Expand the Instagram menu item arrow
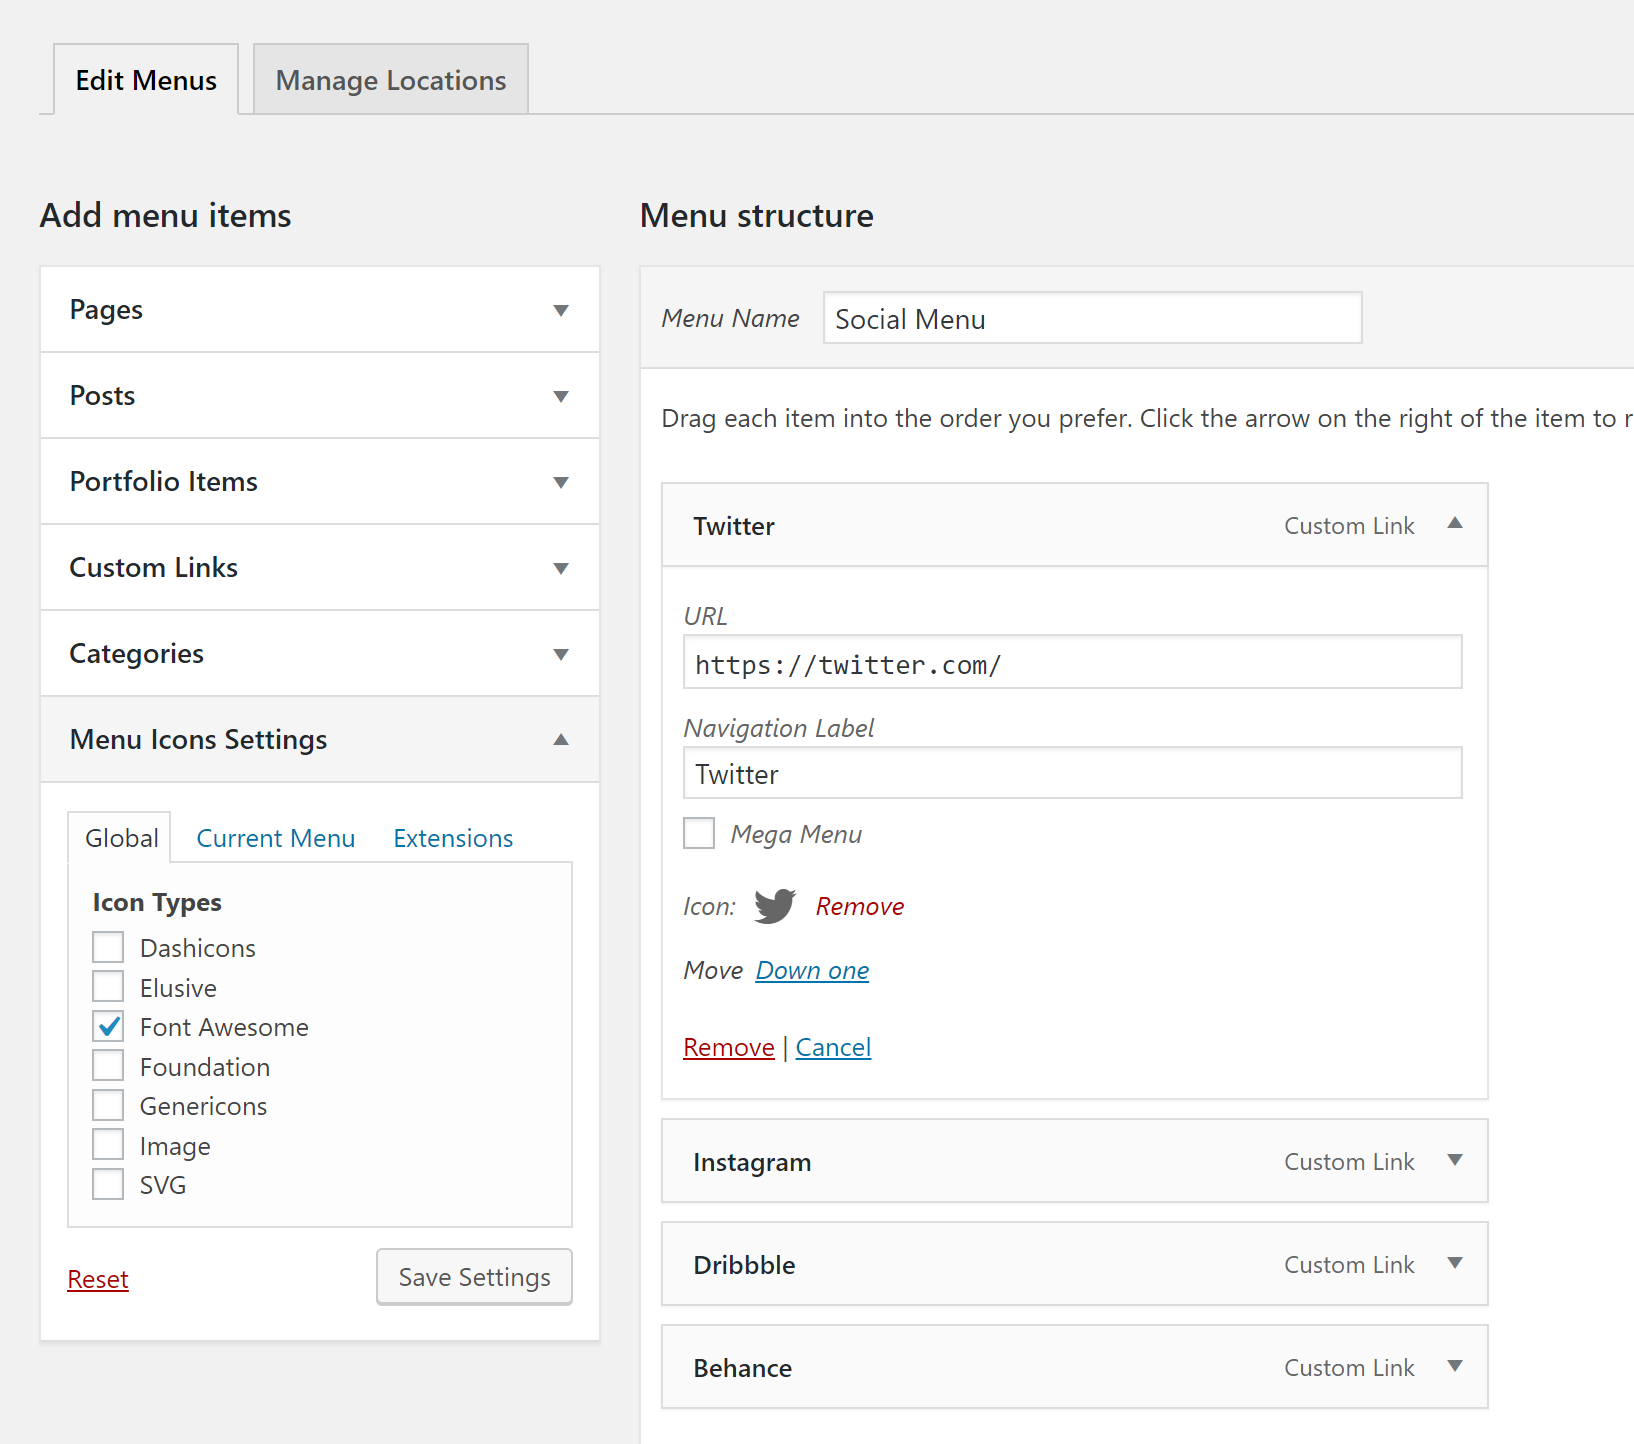The height and width of the screenshot is (1444, 1634). 1455,1160
